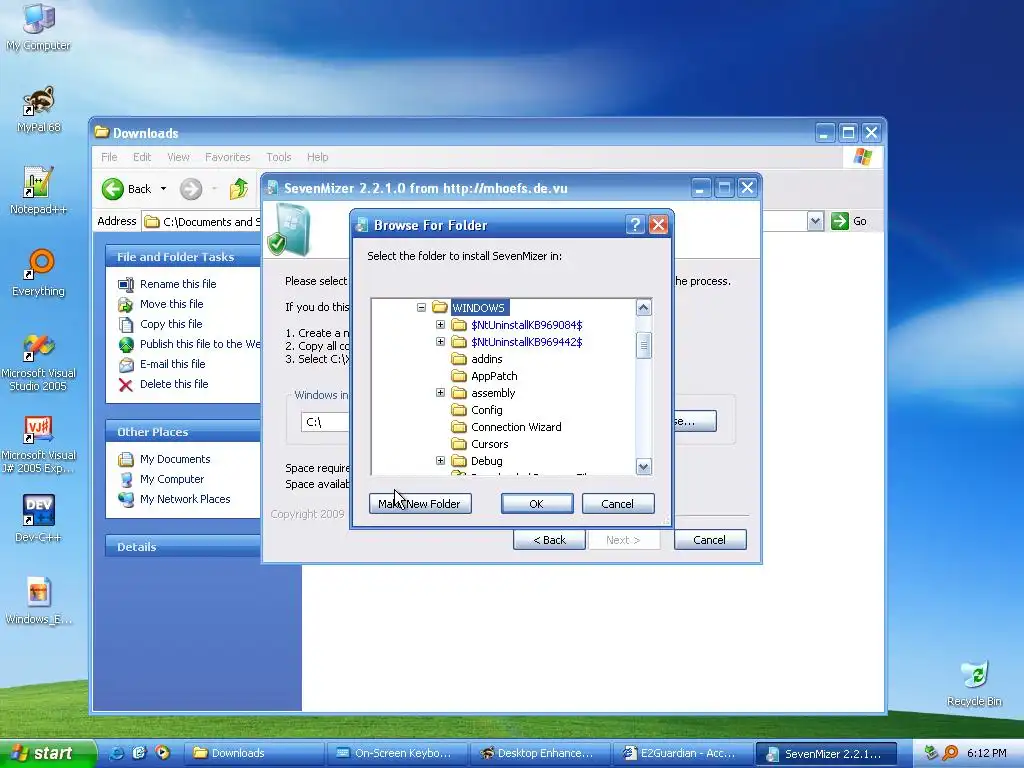This screenshot has height=768, width=1024.
Task: Click Rename this file task
Action: coord(167,284)
